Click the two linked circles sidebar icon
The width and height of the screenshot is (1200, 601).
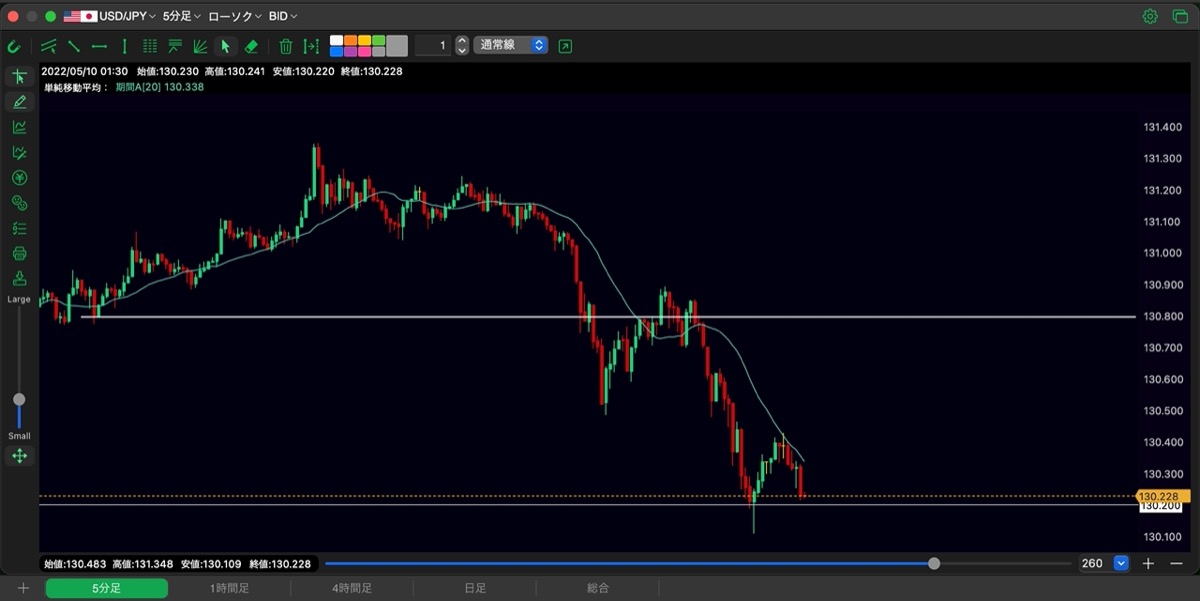coord(19,203)
